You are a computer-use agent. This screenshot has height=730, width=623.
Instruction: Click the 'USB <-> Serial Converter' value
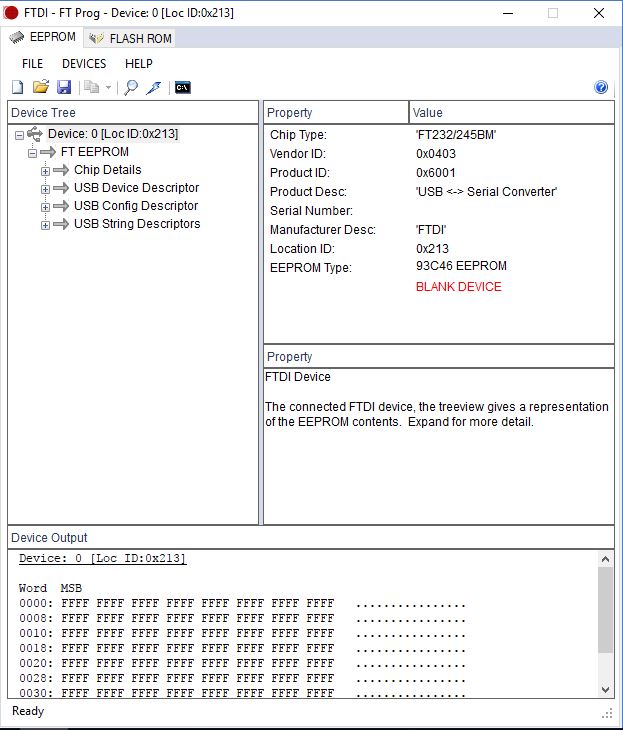[x=486, y=192]
